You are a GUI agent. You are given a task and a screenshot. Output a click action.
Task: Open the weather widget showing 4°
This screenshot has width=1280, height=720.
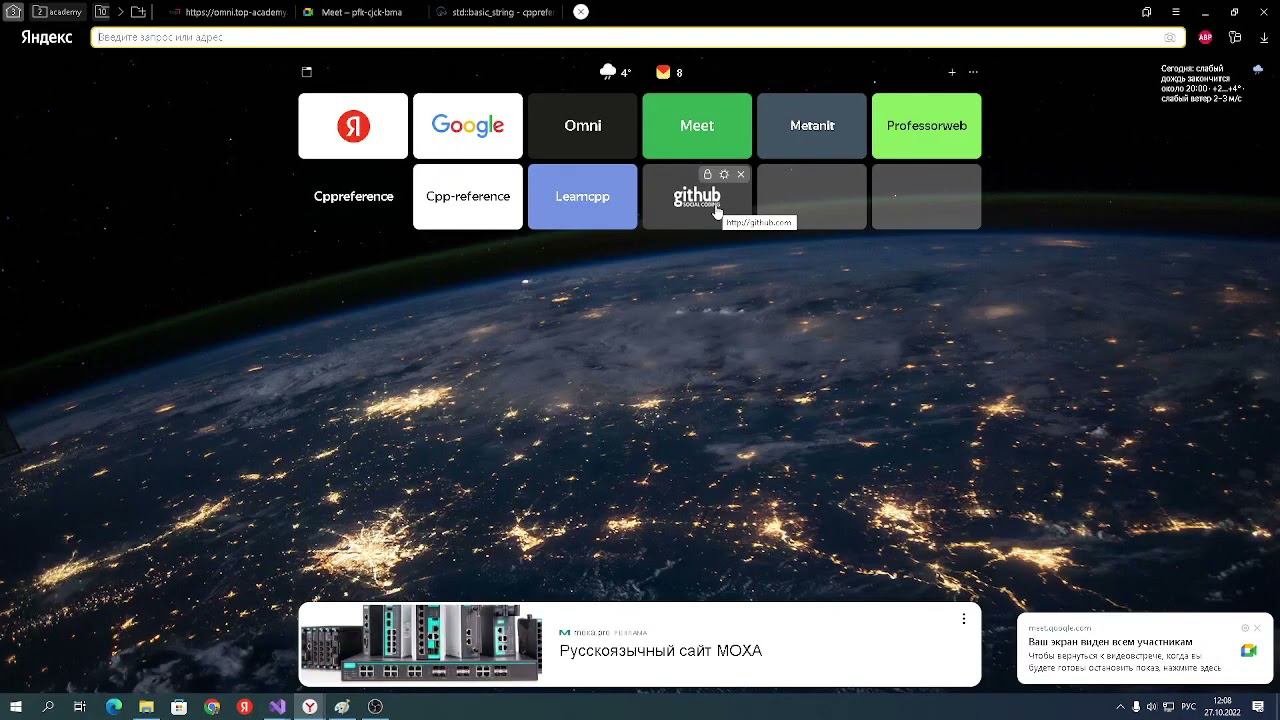coord(615,72)
